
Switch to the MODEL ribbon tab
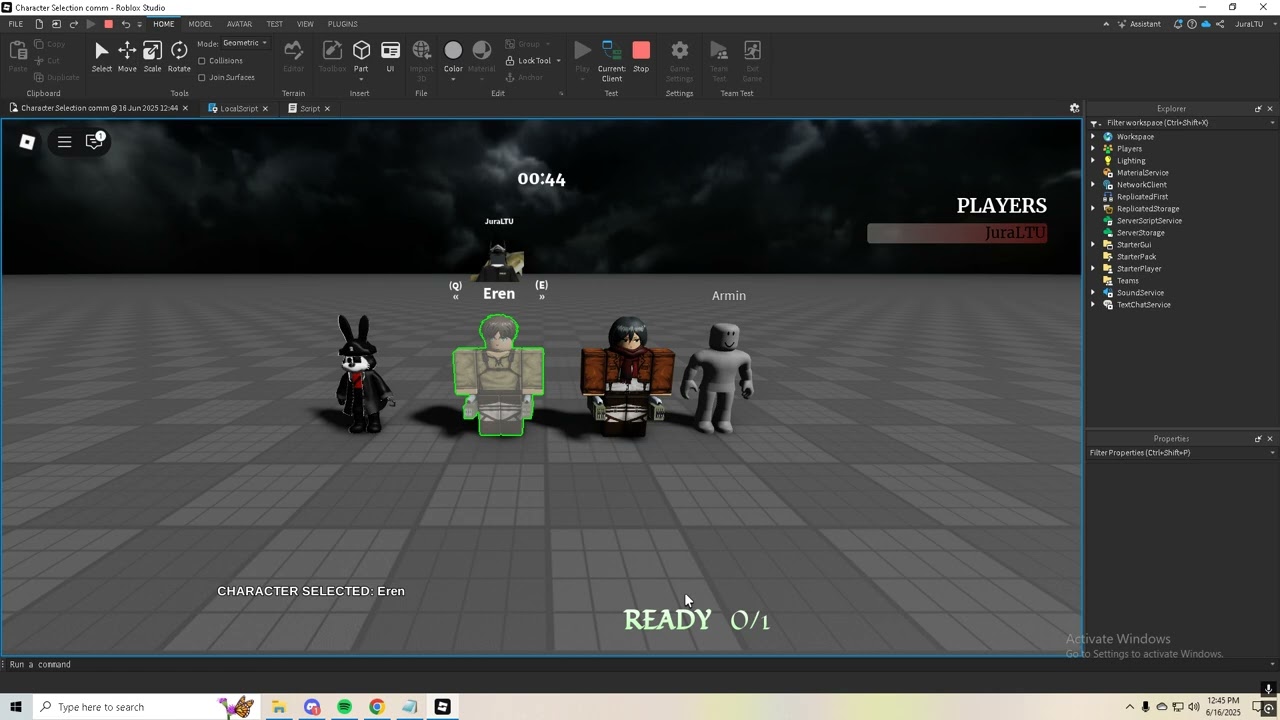point(200,24)
